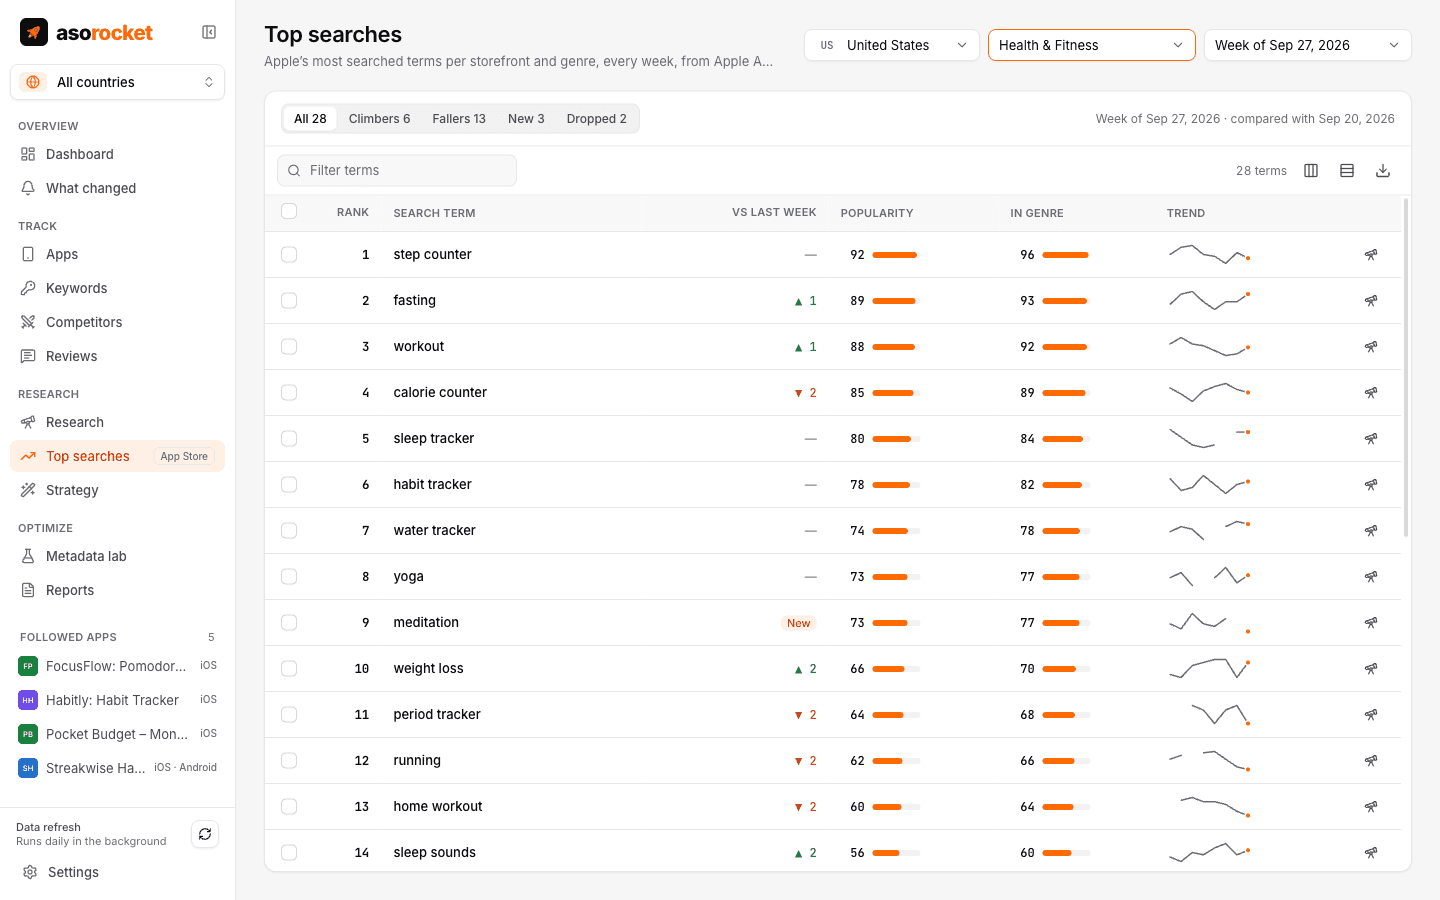
Task: Open the Health & Fitness genre dropdown
Action: coord(1092,45)
